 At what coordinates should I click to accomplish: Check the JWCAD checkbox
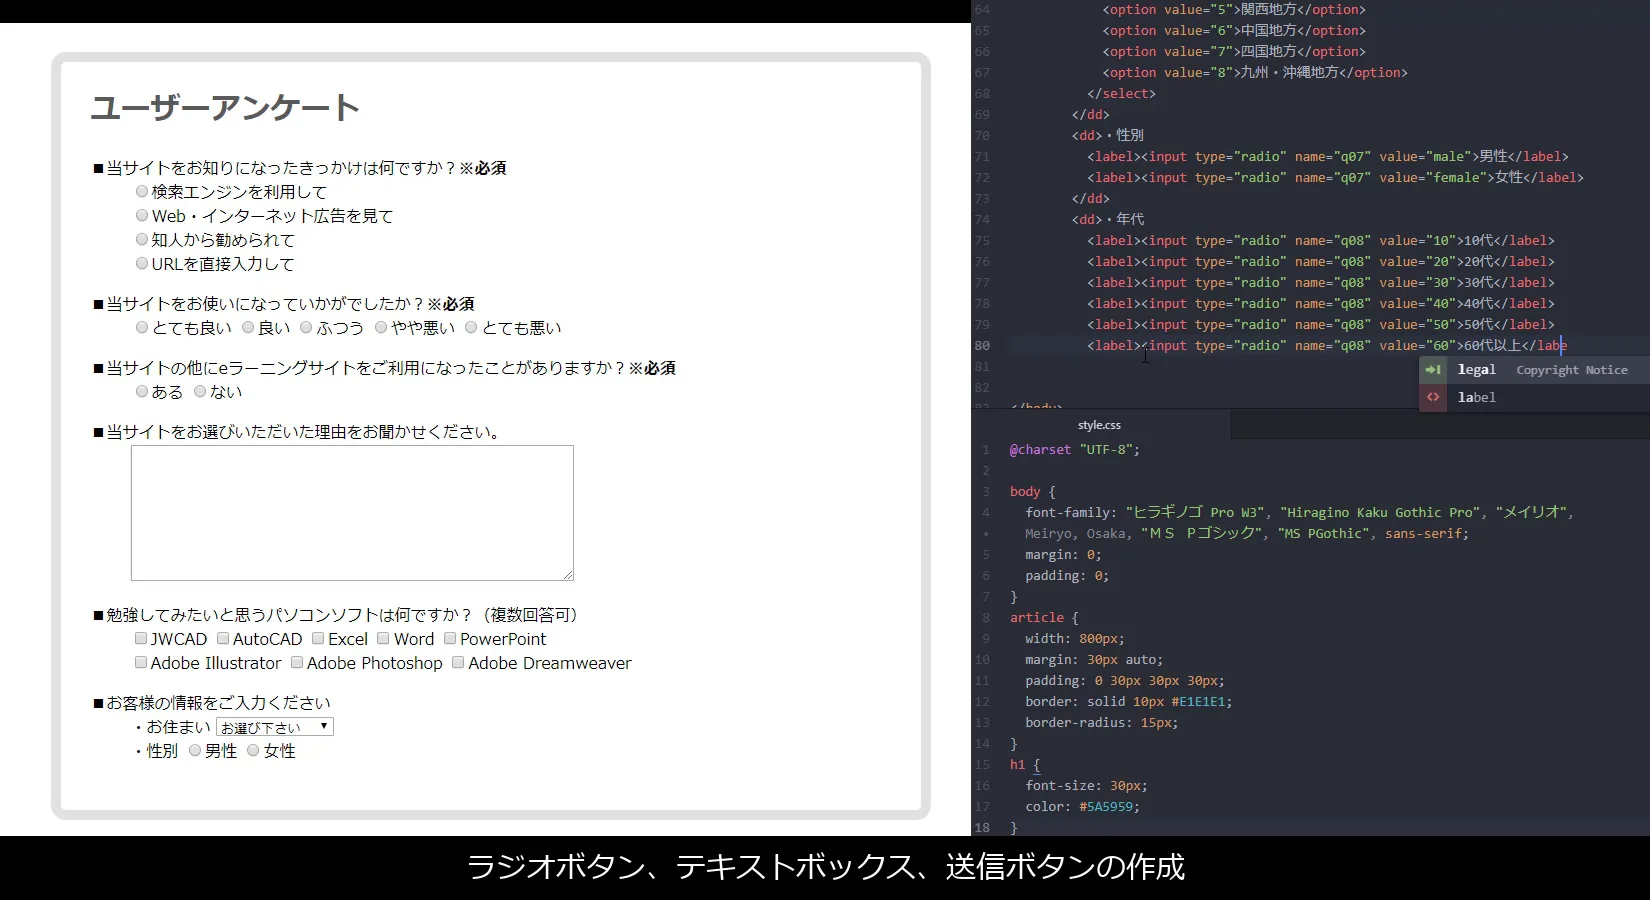pyautogui.click(x=141, y=638)
